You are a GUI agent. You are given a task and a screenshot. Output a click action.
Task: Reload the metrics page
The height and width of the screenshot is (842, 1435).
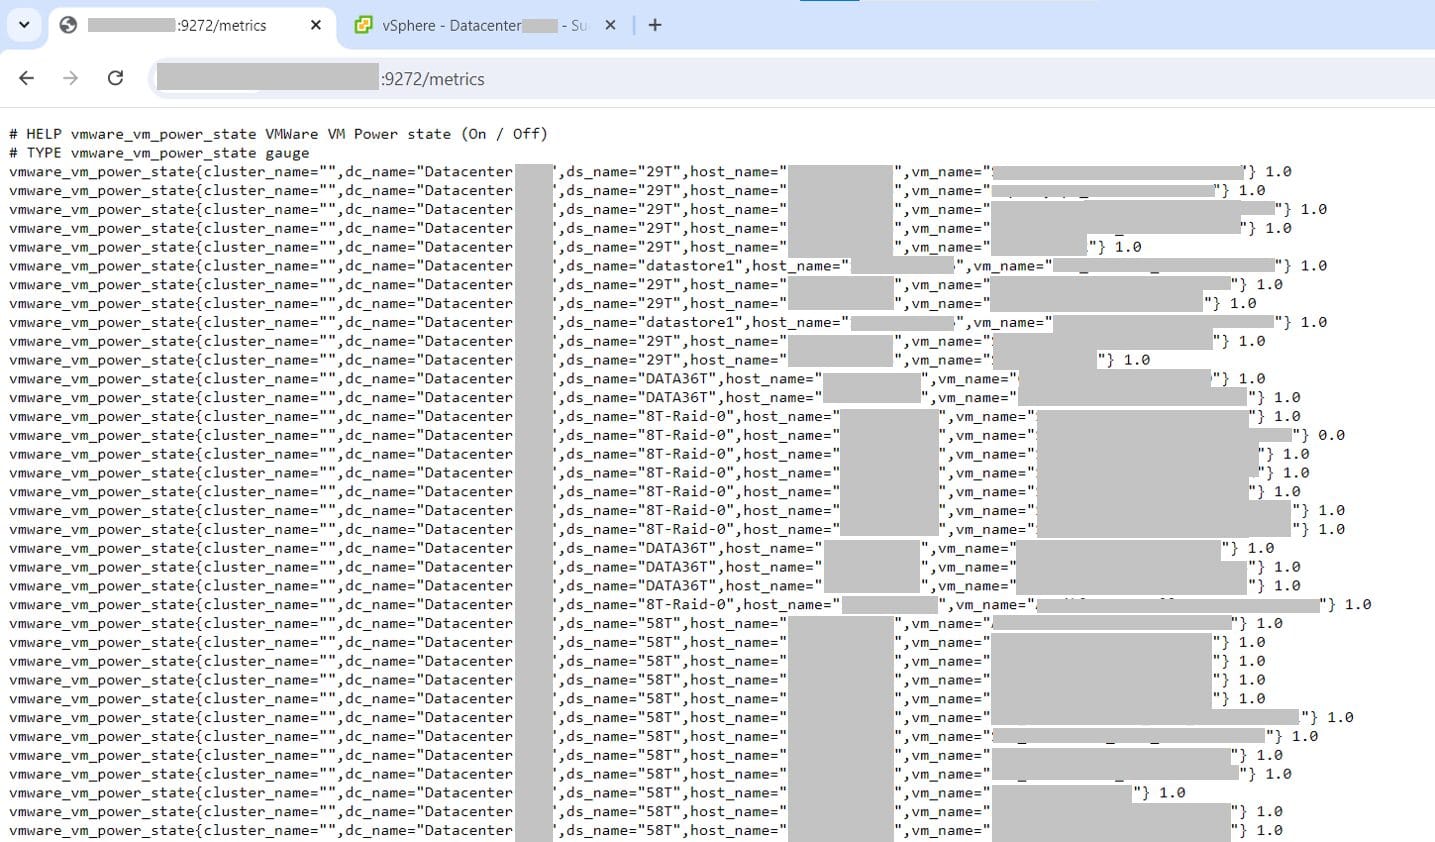pyautogui.click(x=115, y=78)
